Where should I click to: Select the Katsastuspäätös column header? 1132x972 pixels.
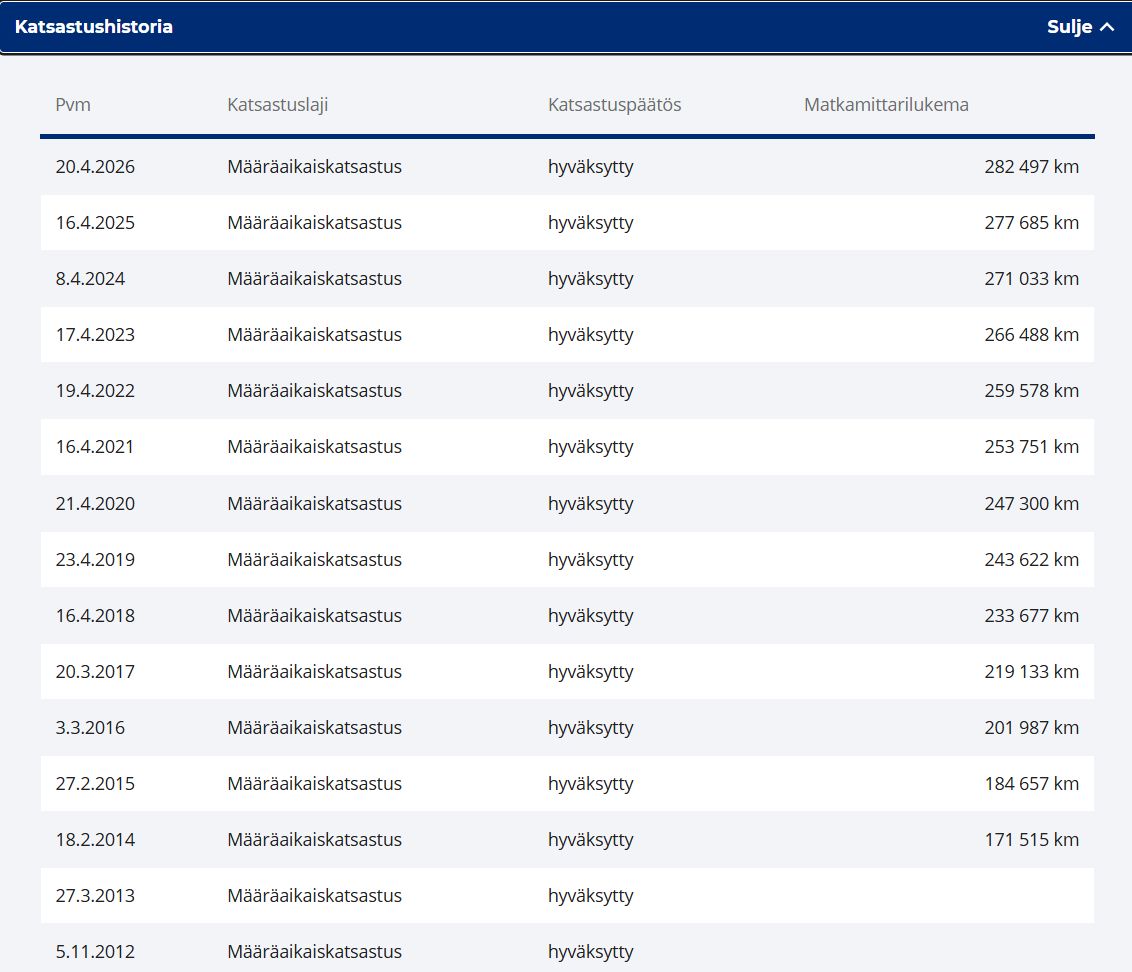(614, 105)
